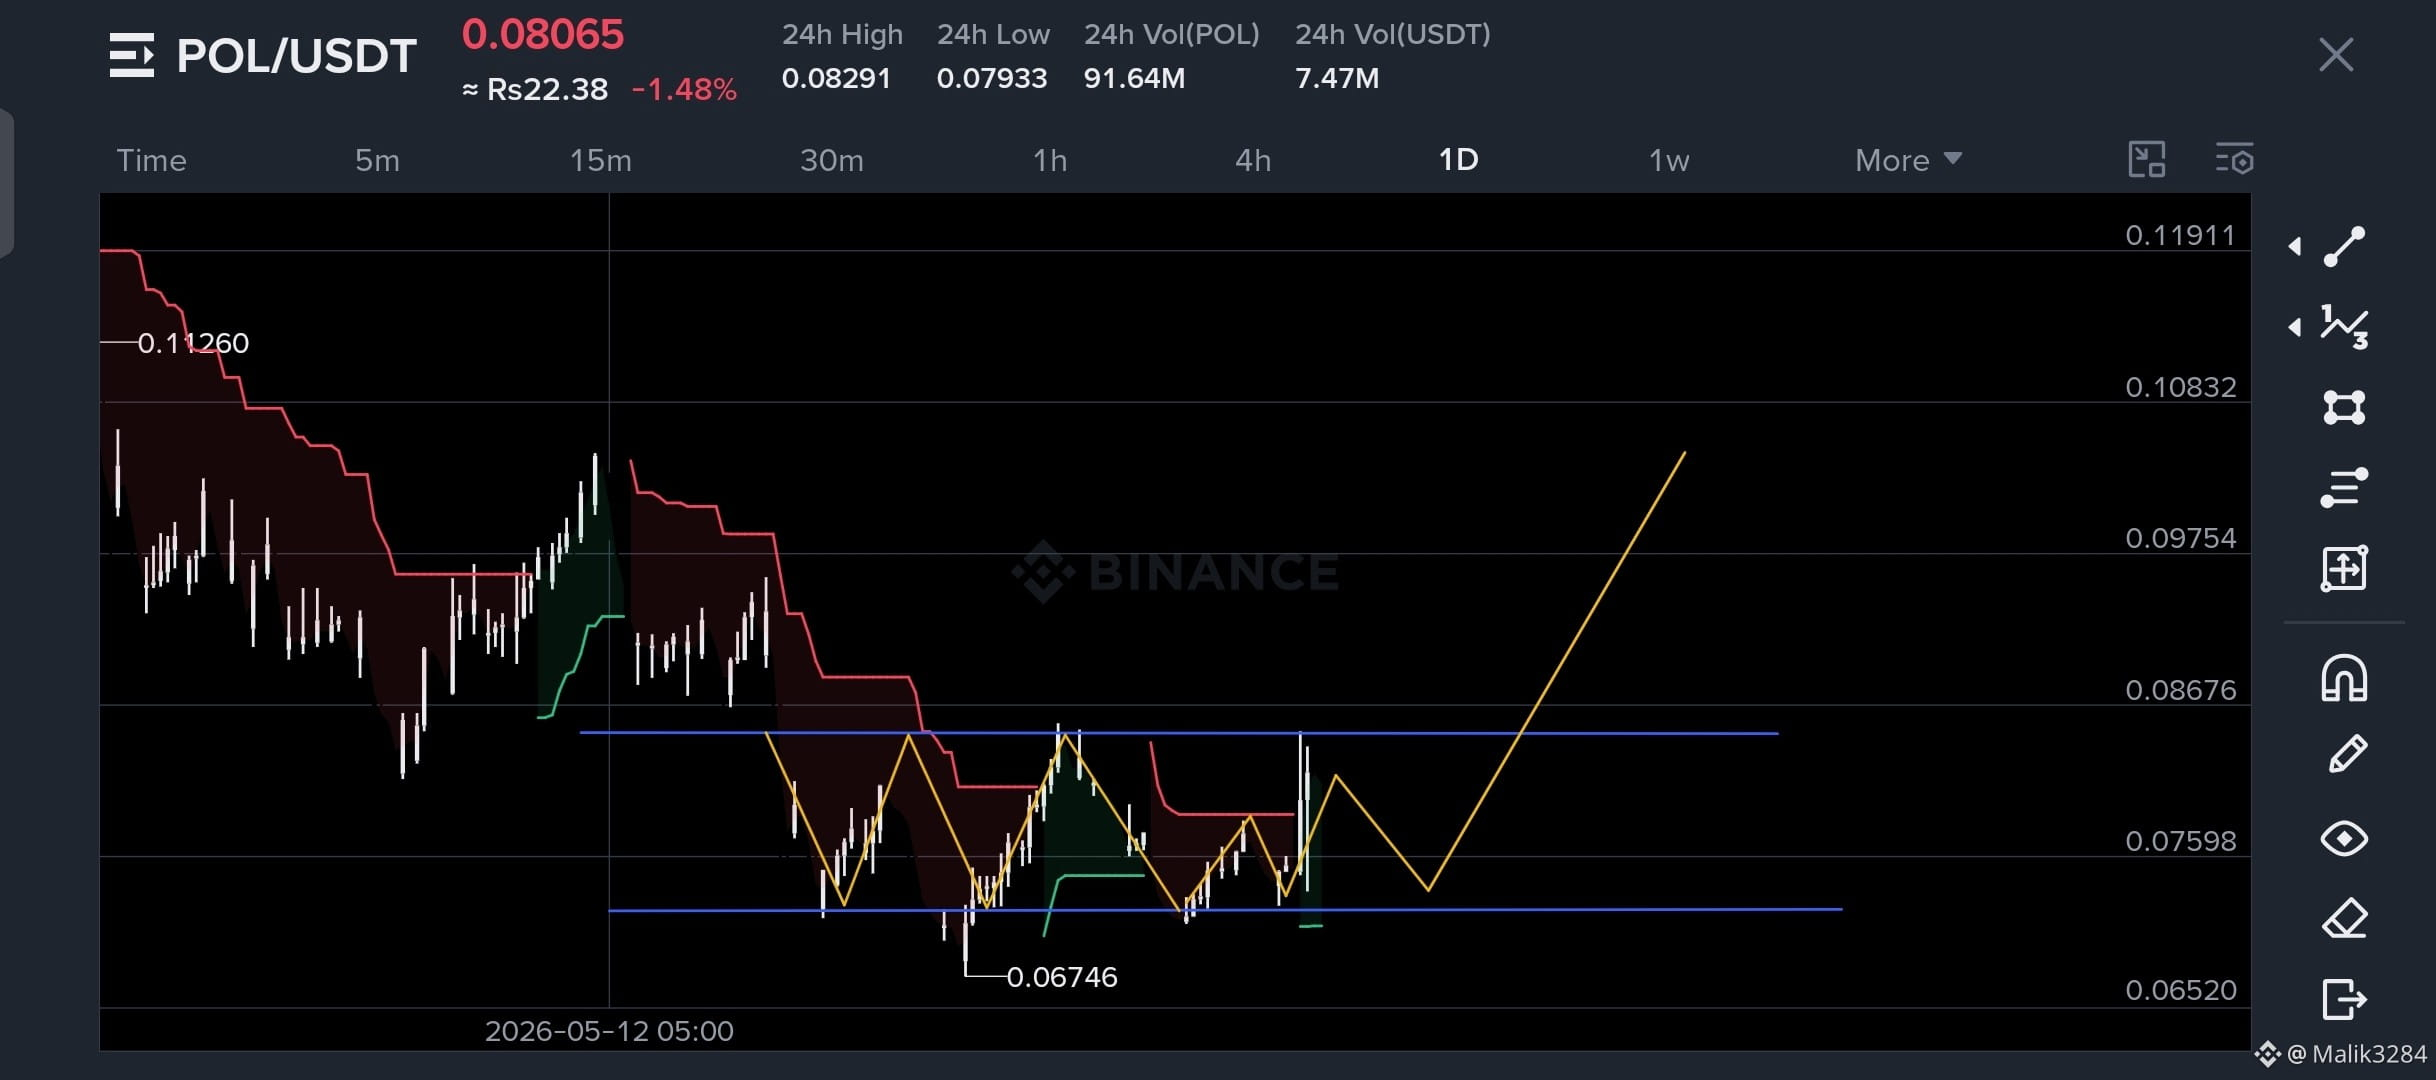The height and width of the screenshot is (1080, 2436).
Task: Select the wave pattern drawing tool
Action: pos(2344,327)
